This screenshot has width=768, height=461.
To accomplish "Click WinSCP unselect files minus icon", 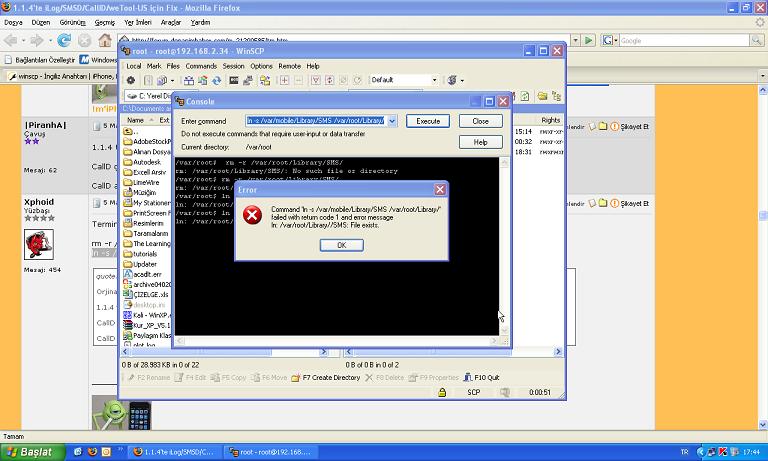I will click(298, 80).
